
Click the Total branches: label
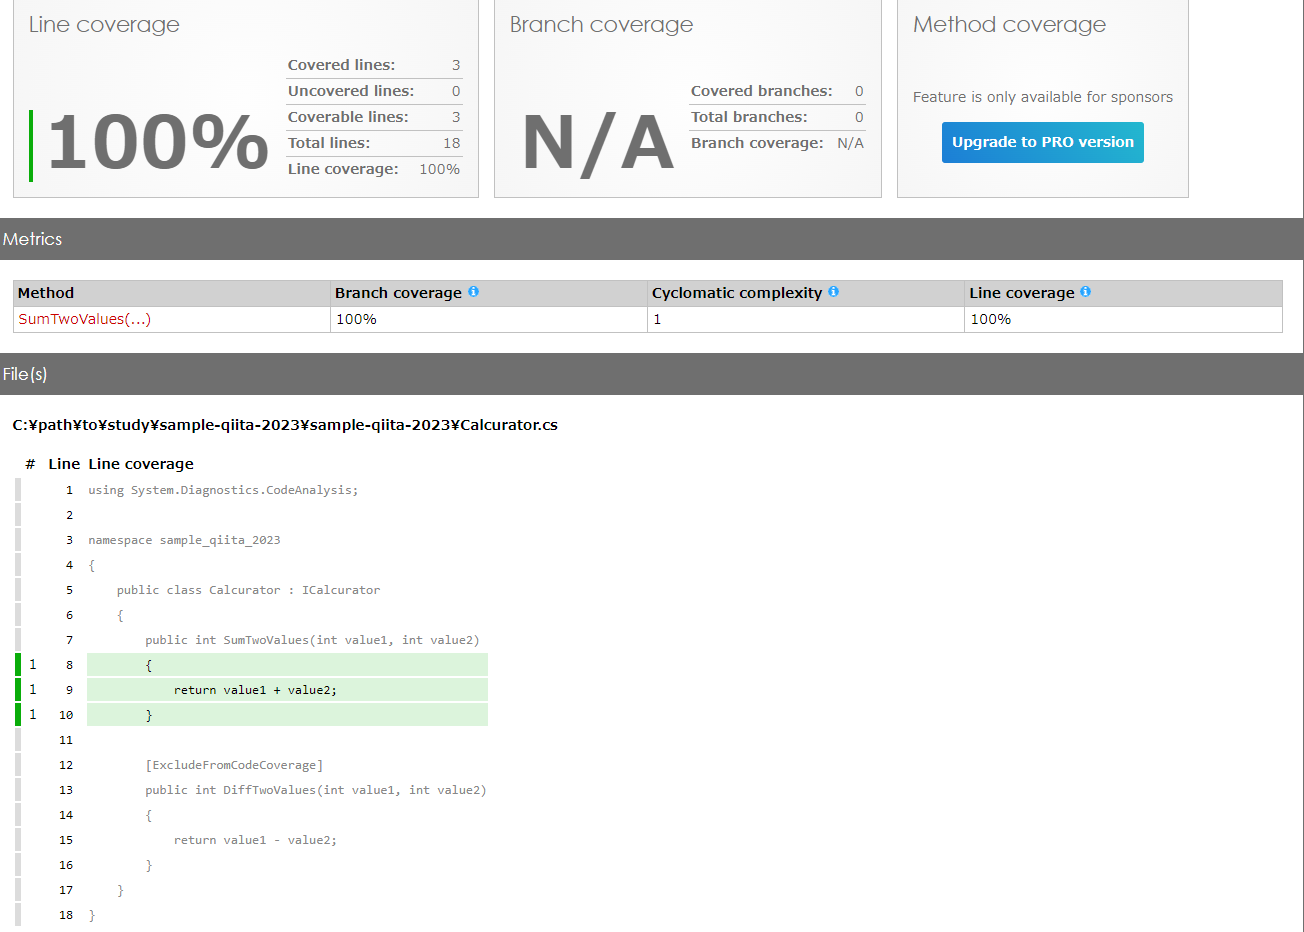point(749,117)
